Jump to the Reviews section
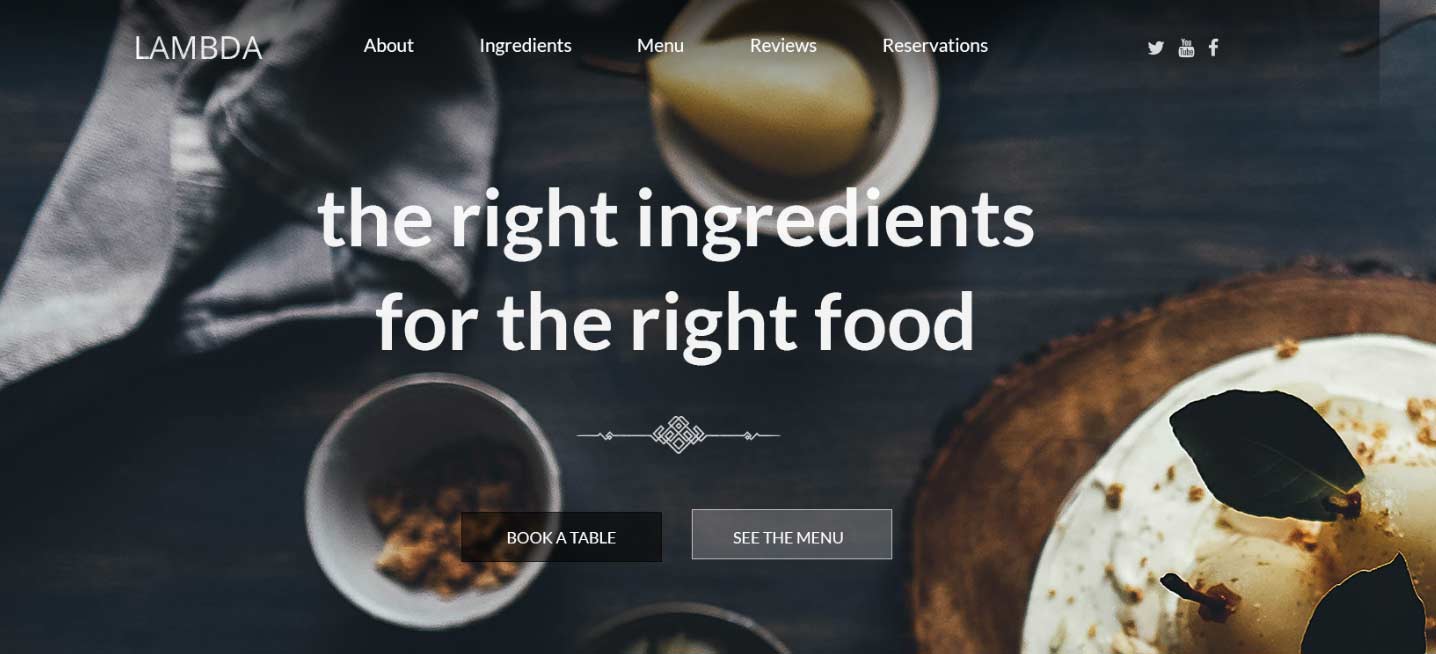1436x654 pixels. click(x=783, y=45)
